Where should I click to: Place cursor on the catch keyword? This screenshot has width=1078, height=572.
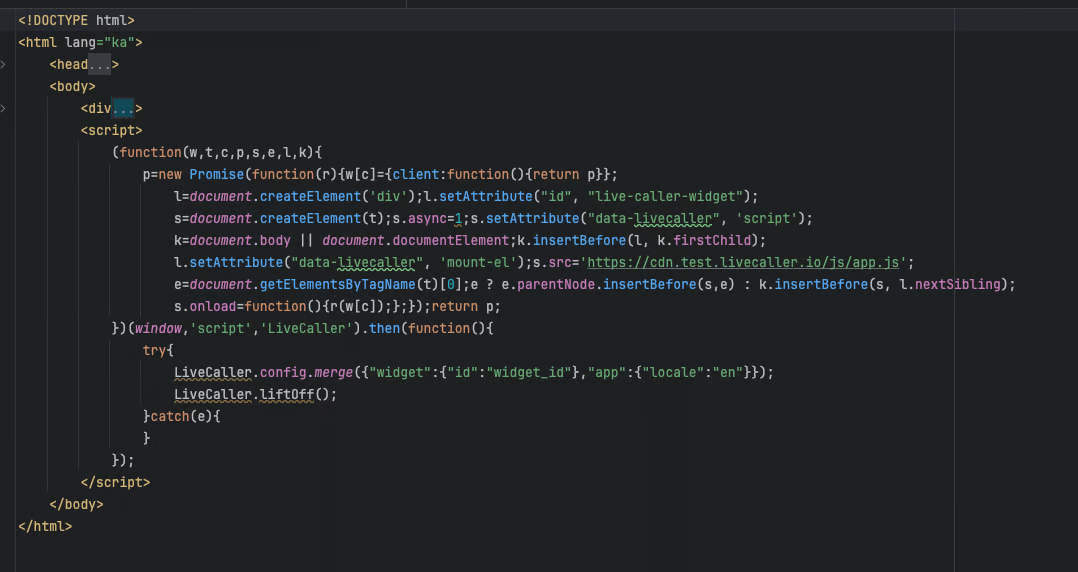pyautogui.click(x=169, y=416)
